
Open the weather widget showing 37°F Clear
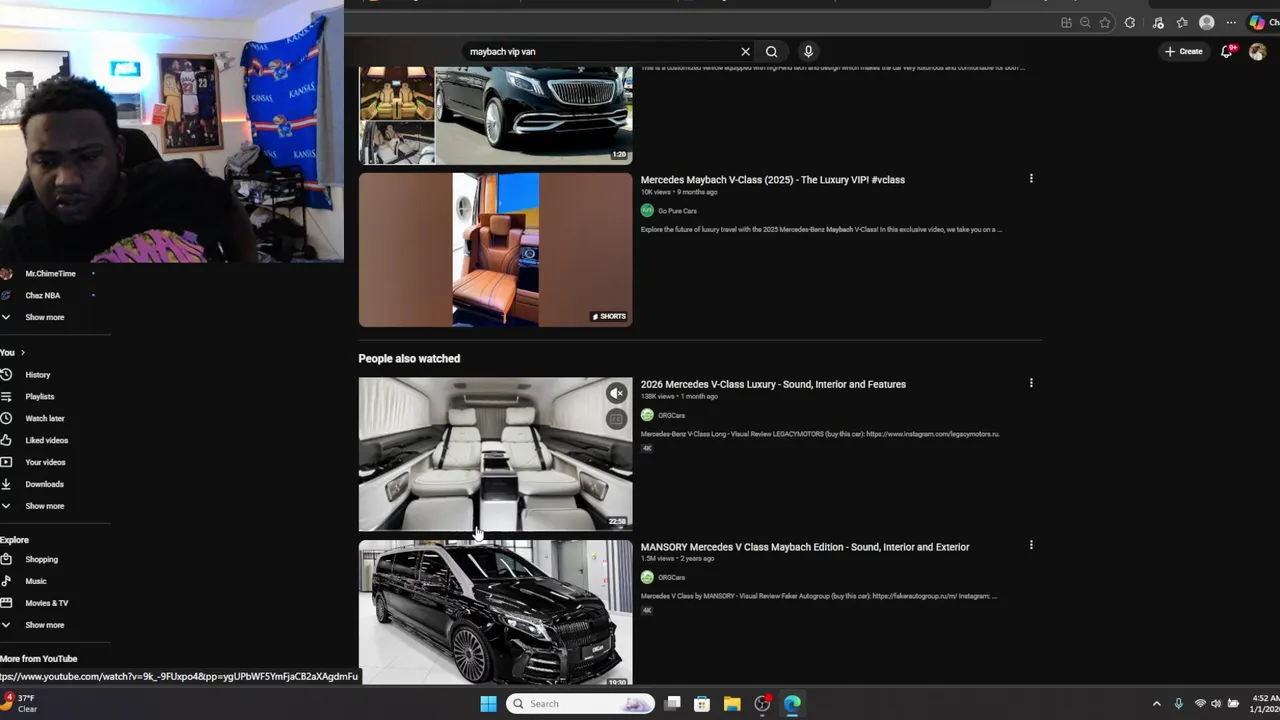(x=20, y=703)
